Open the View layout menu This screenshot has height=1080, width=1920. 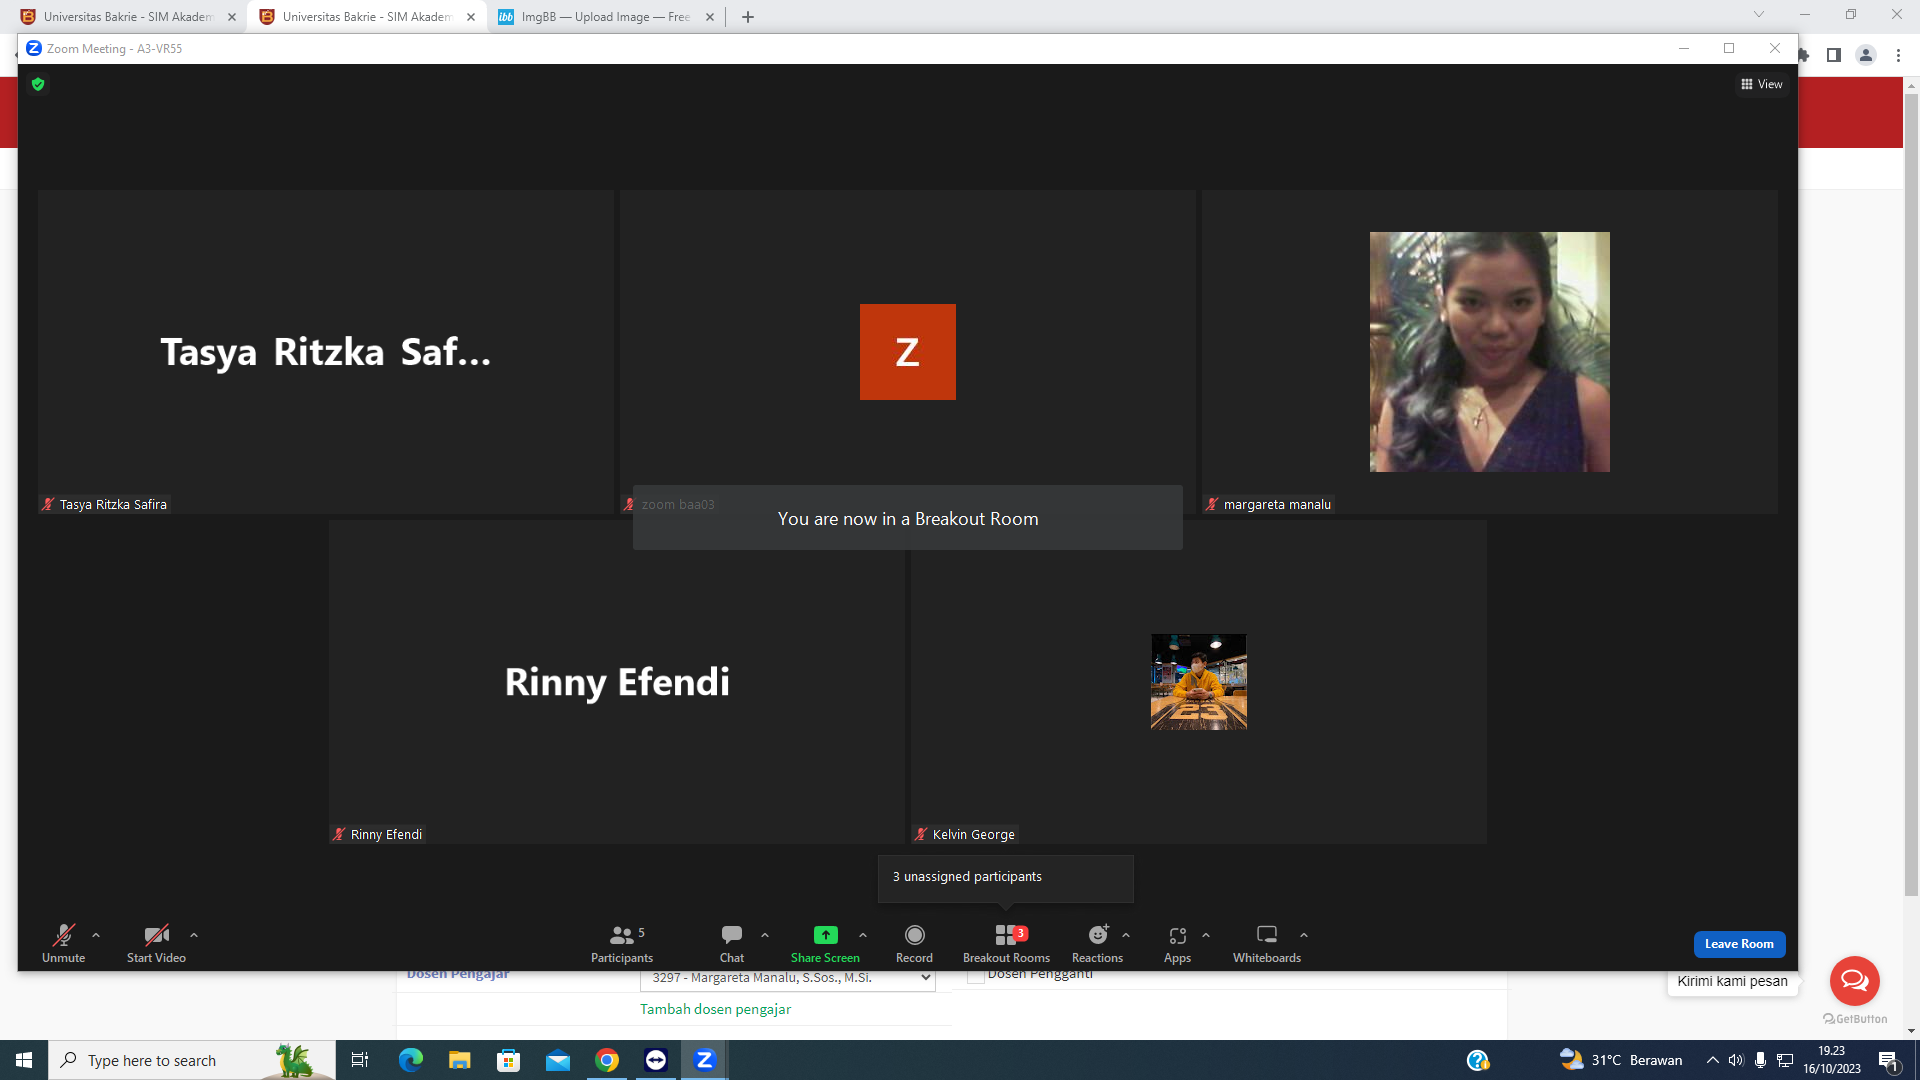tap(1761, 84)
